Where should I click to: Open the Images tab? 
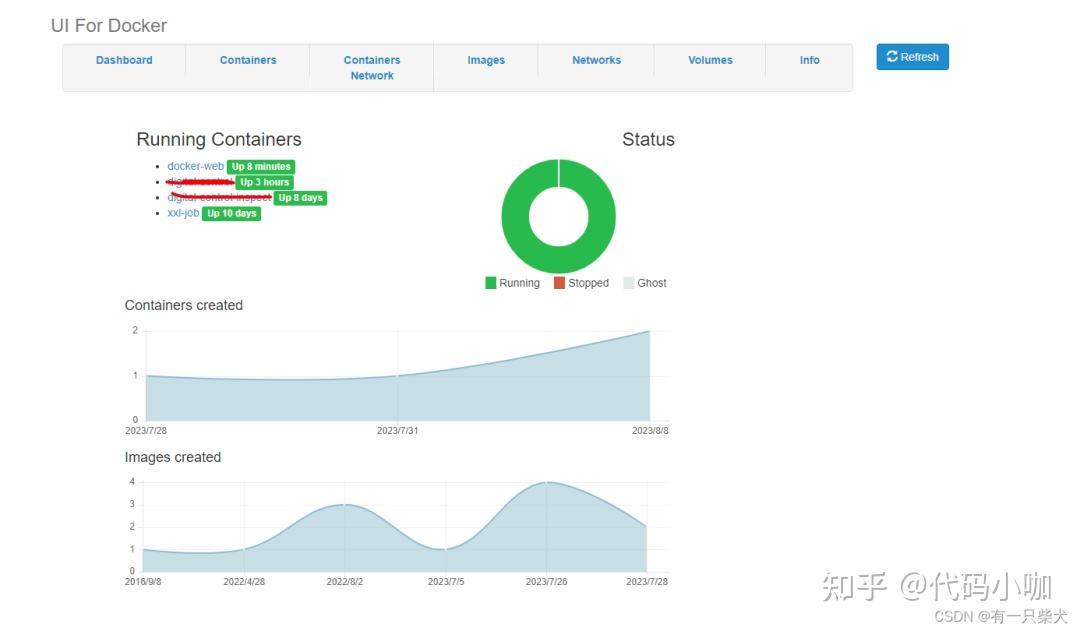[x=485, y=60]
